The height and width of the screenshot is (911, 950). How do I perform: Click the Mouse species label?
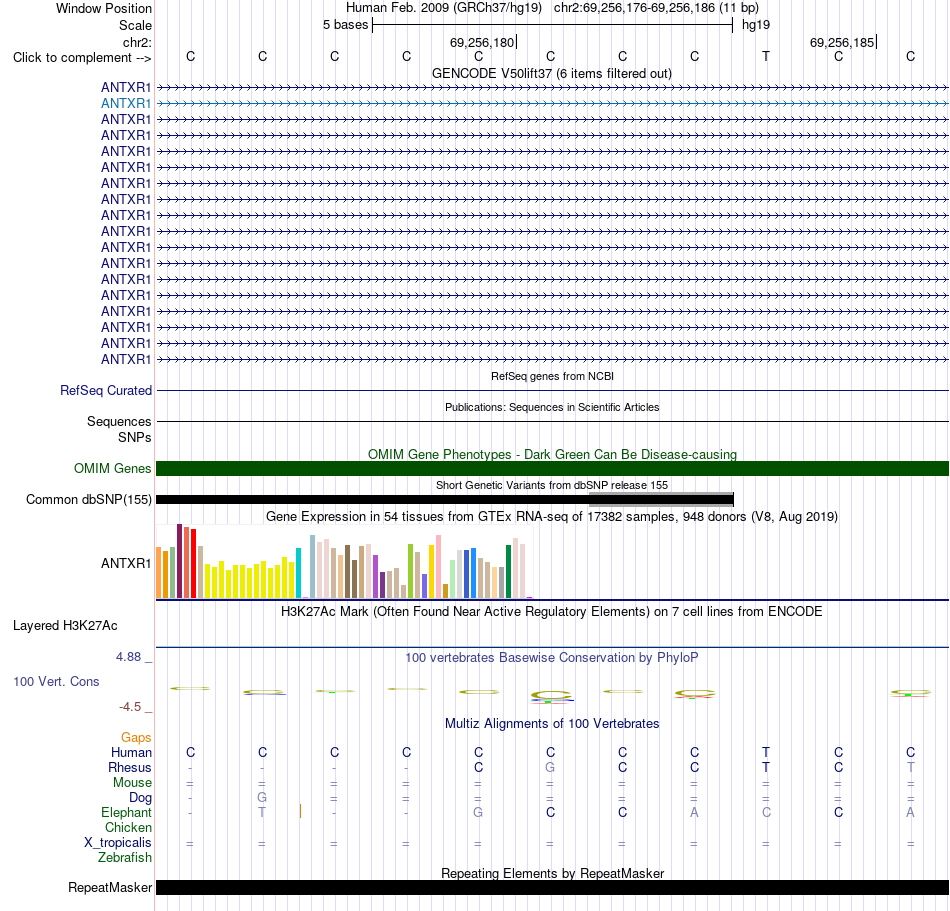click(x=132, y=783)
